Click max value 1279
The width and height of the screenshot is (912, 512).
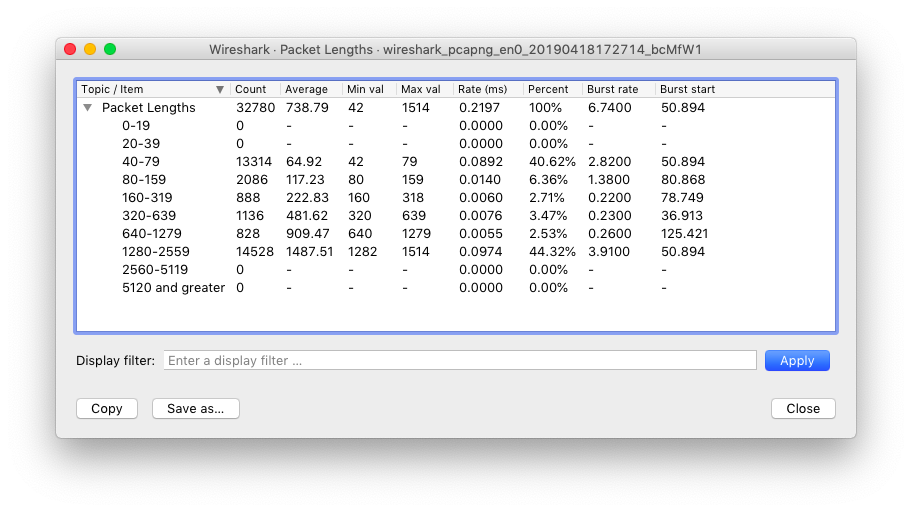point(416,234)
